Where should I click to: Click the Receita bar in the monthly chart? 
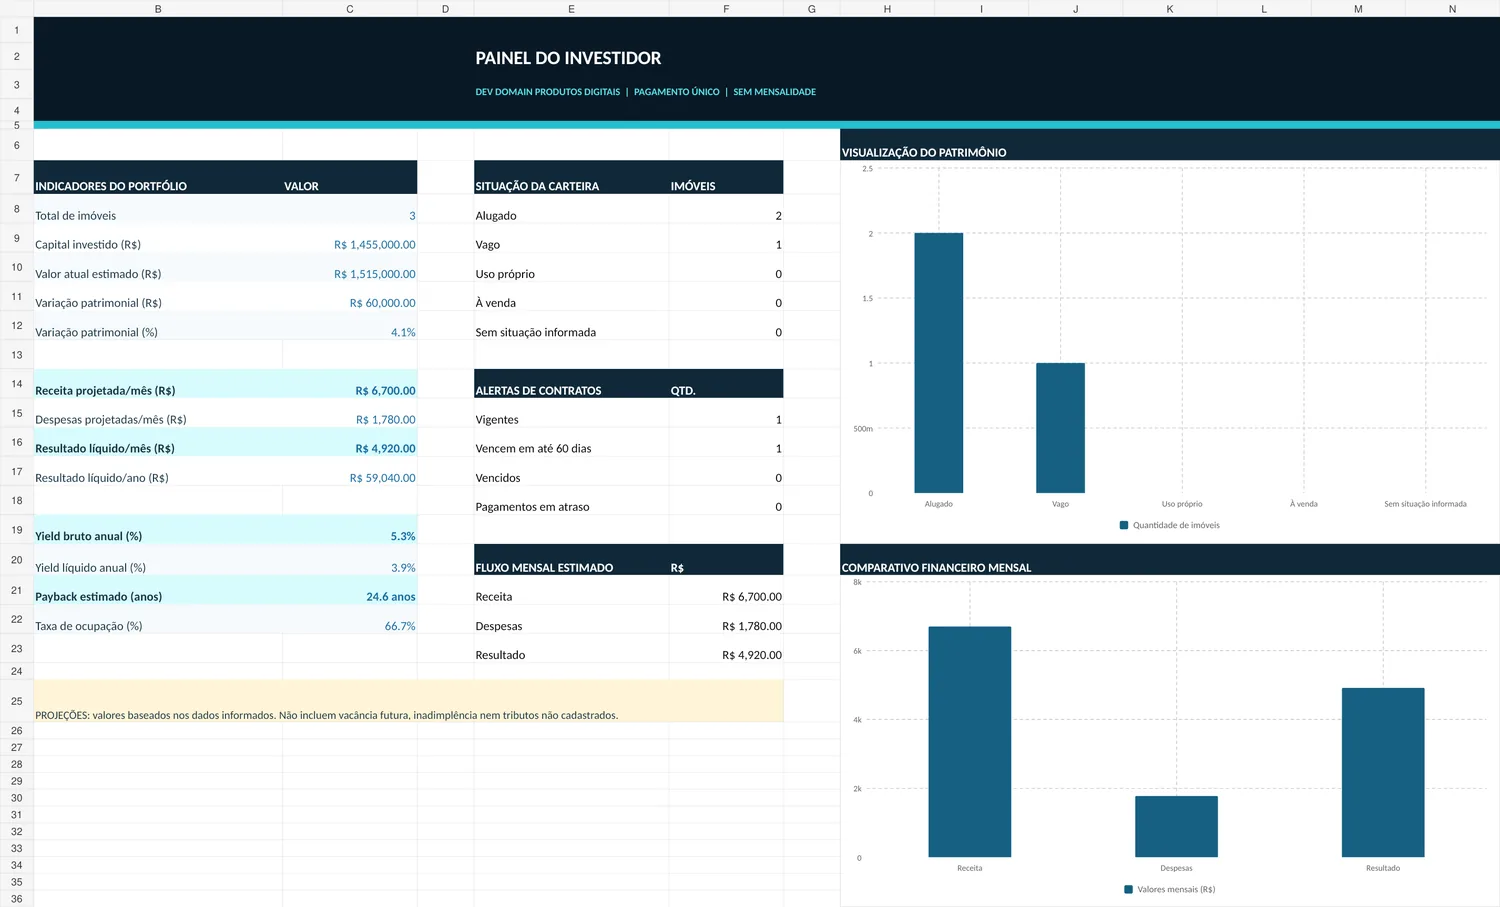point(970,742)
